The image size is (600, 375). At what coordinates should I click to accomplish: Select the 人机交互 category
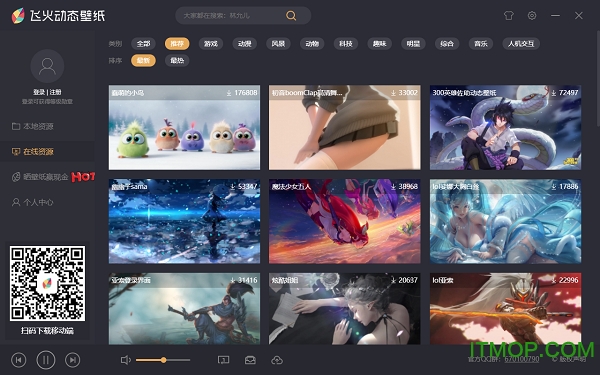[521, 44]
